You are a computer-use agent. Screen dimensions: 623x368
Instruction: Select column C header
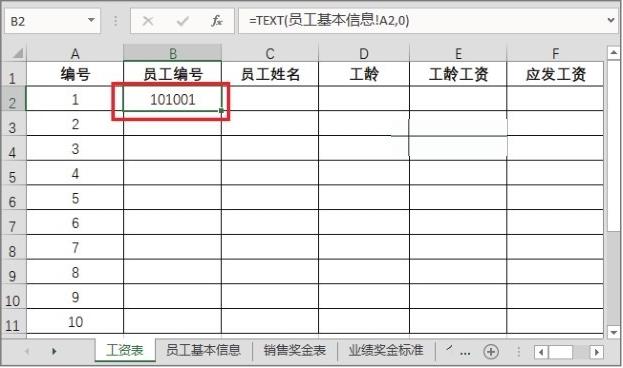[270, 53]
